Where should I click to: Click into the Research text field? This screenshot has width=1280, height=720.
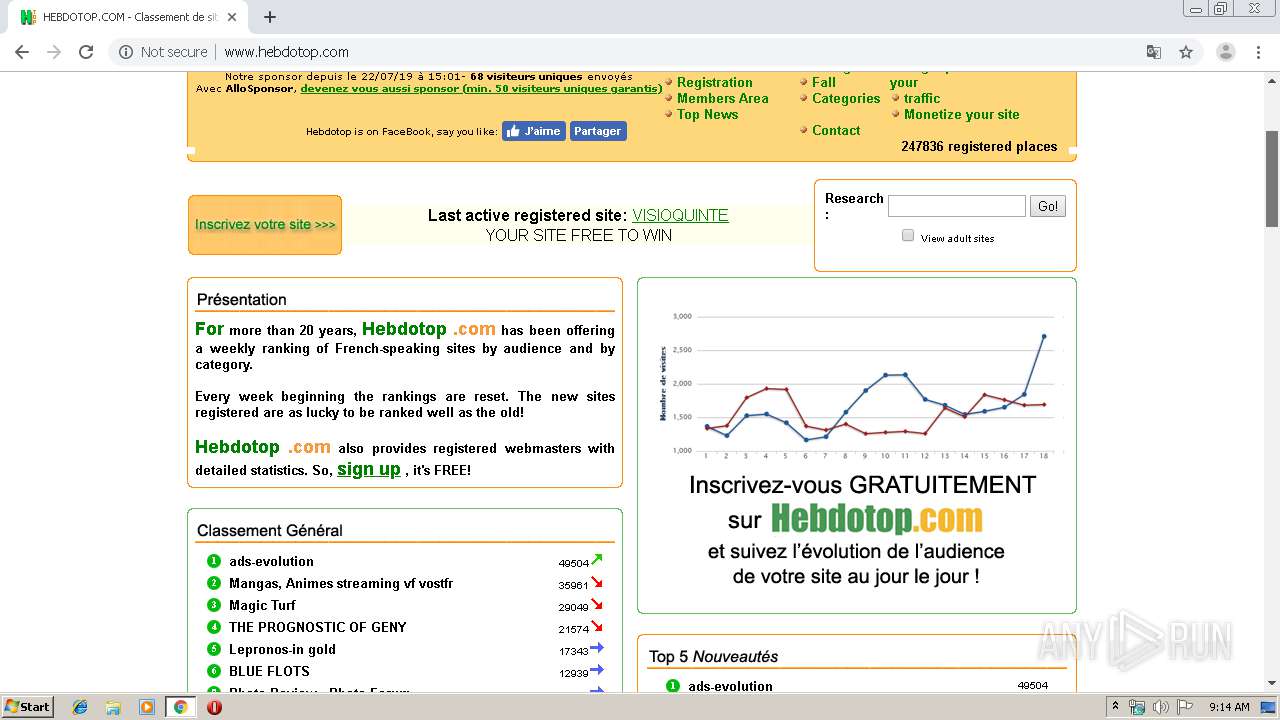[957, 206]
